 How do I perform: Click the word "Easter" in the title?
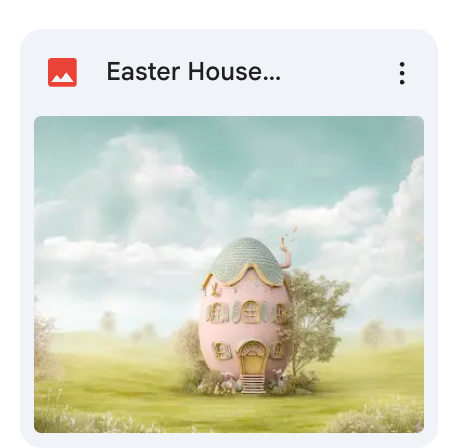[143, 72]
